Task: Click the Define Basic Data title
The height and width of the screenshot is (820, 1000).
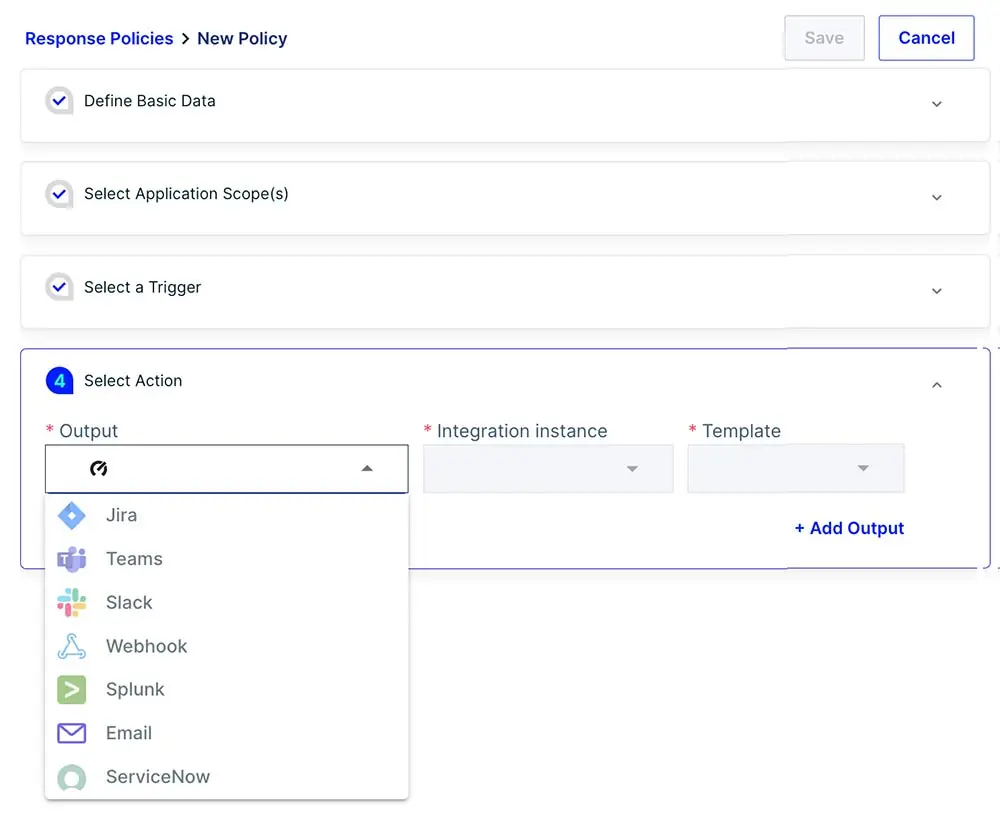Action: pos(150,101)
